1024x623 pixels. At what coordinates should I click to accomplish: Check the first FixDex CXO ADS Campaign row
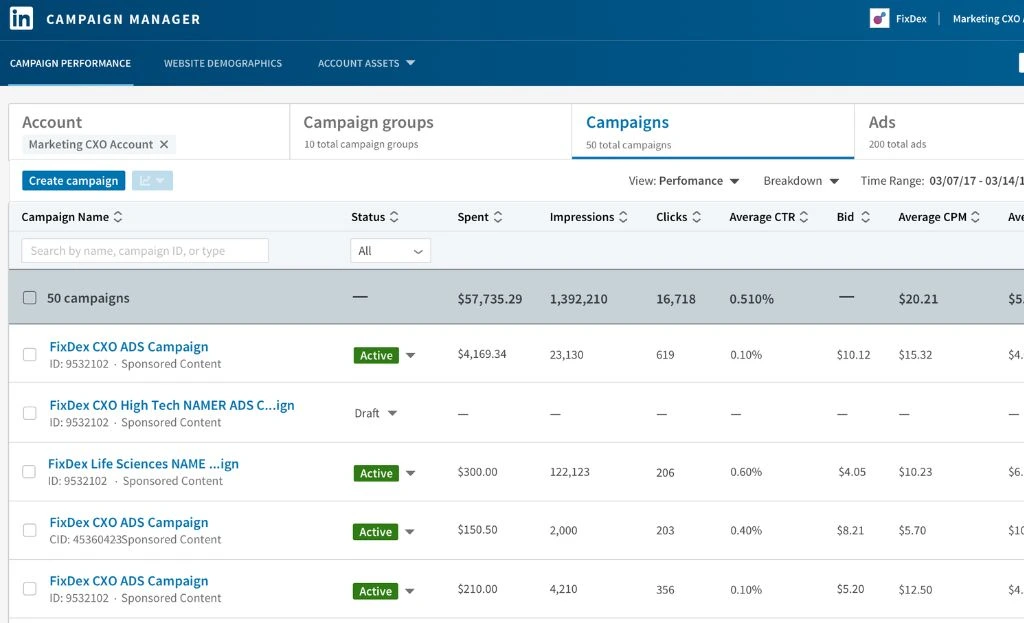point(29,355)
